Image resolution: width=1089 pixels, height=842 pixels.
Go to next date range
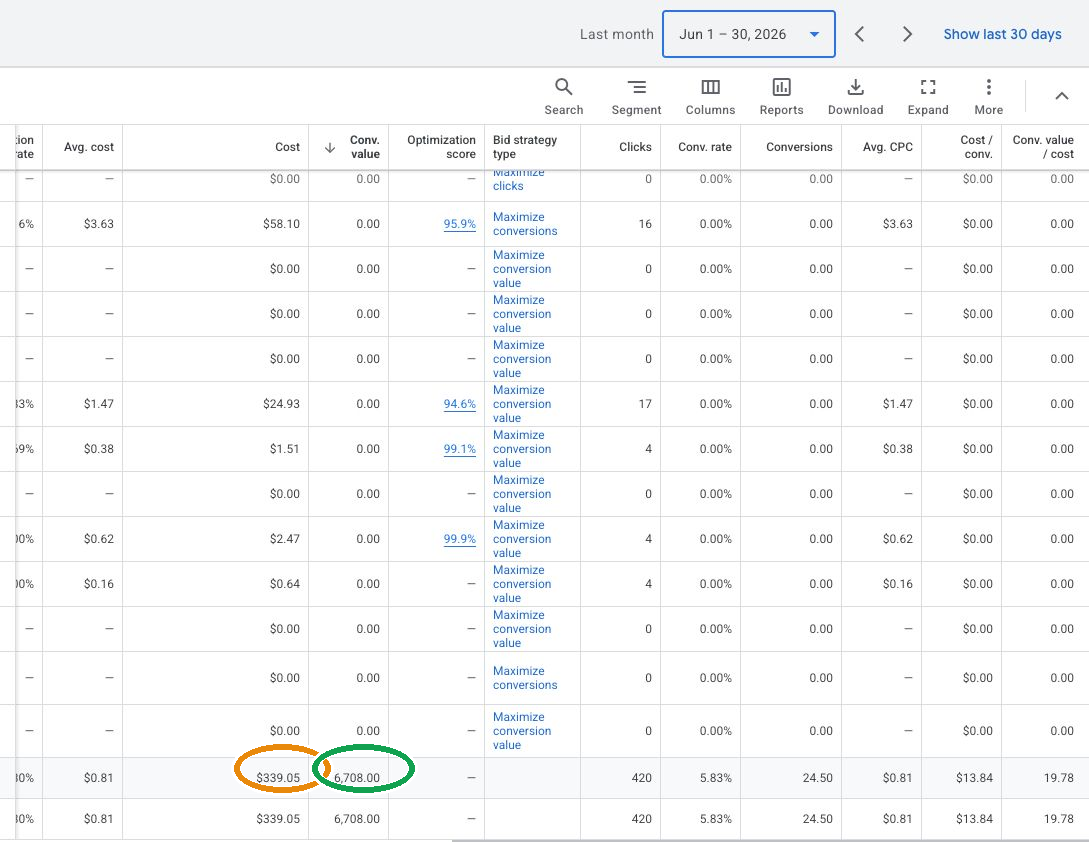point(906,34)
